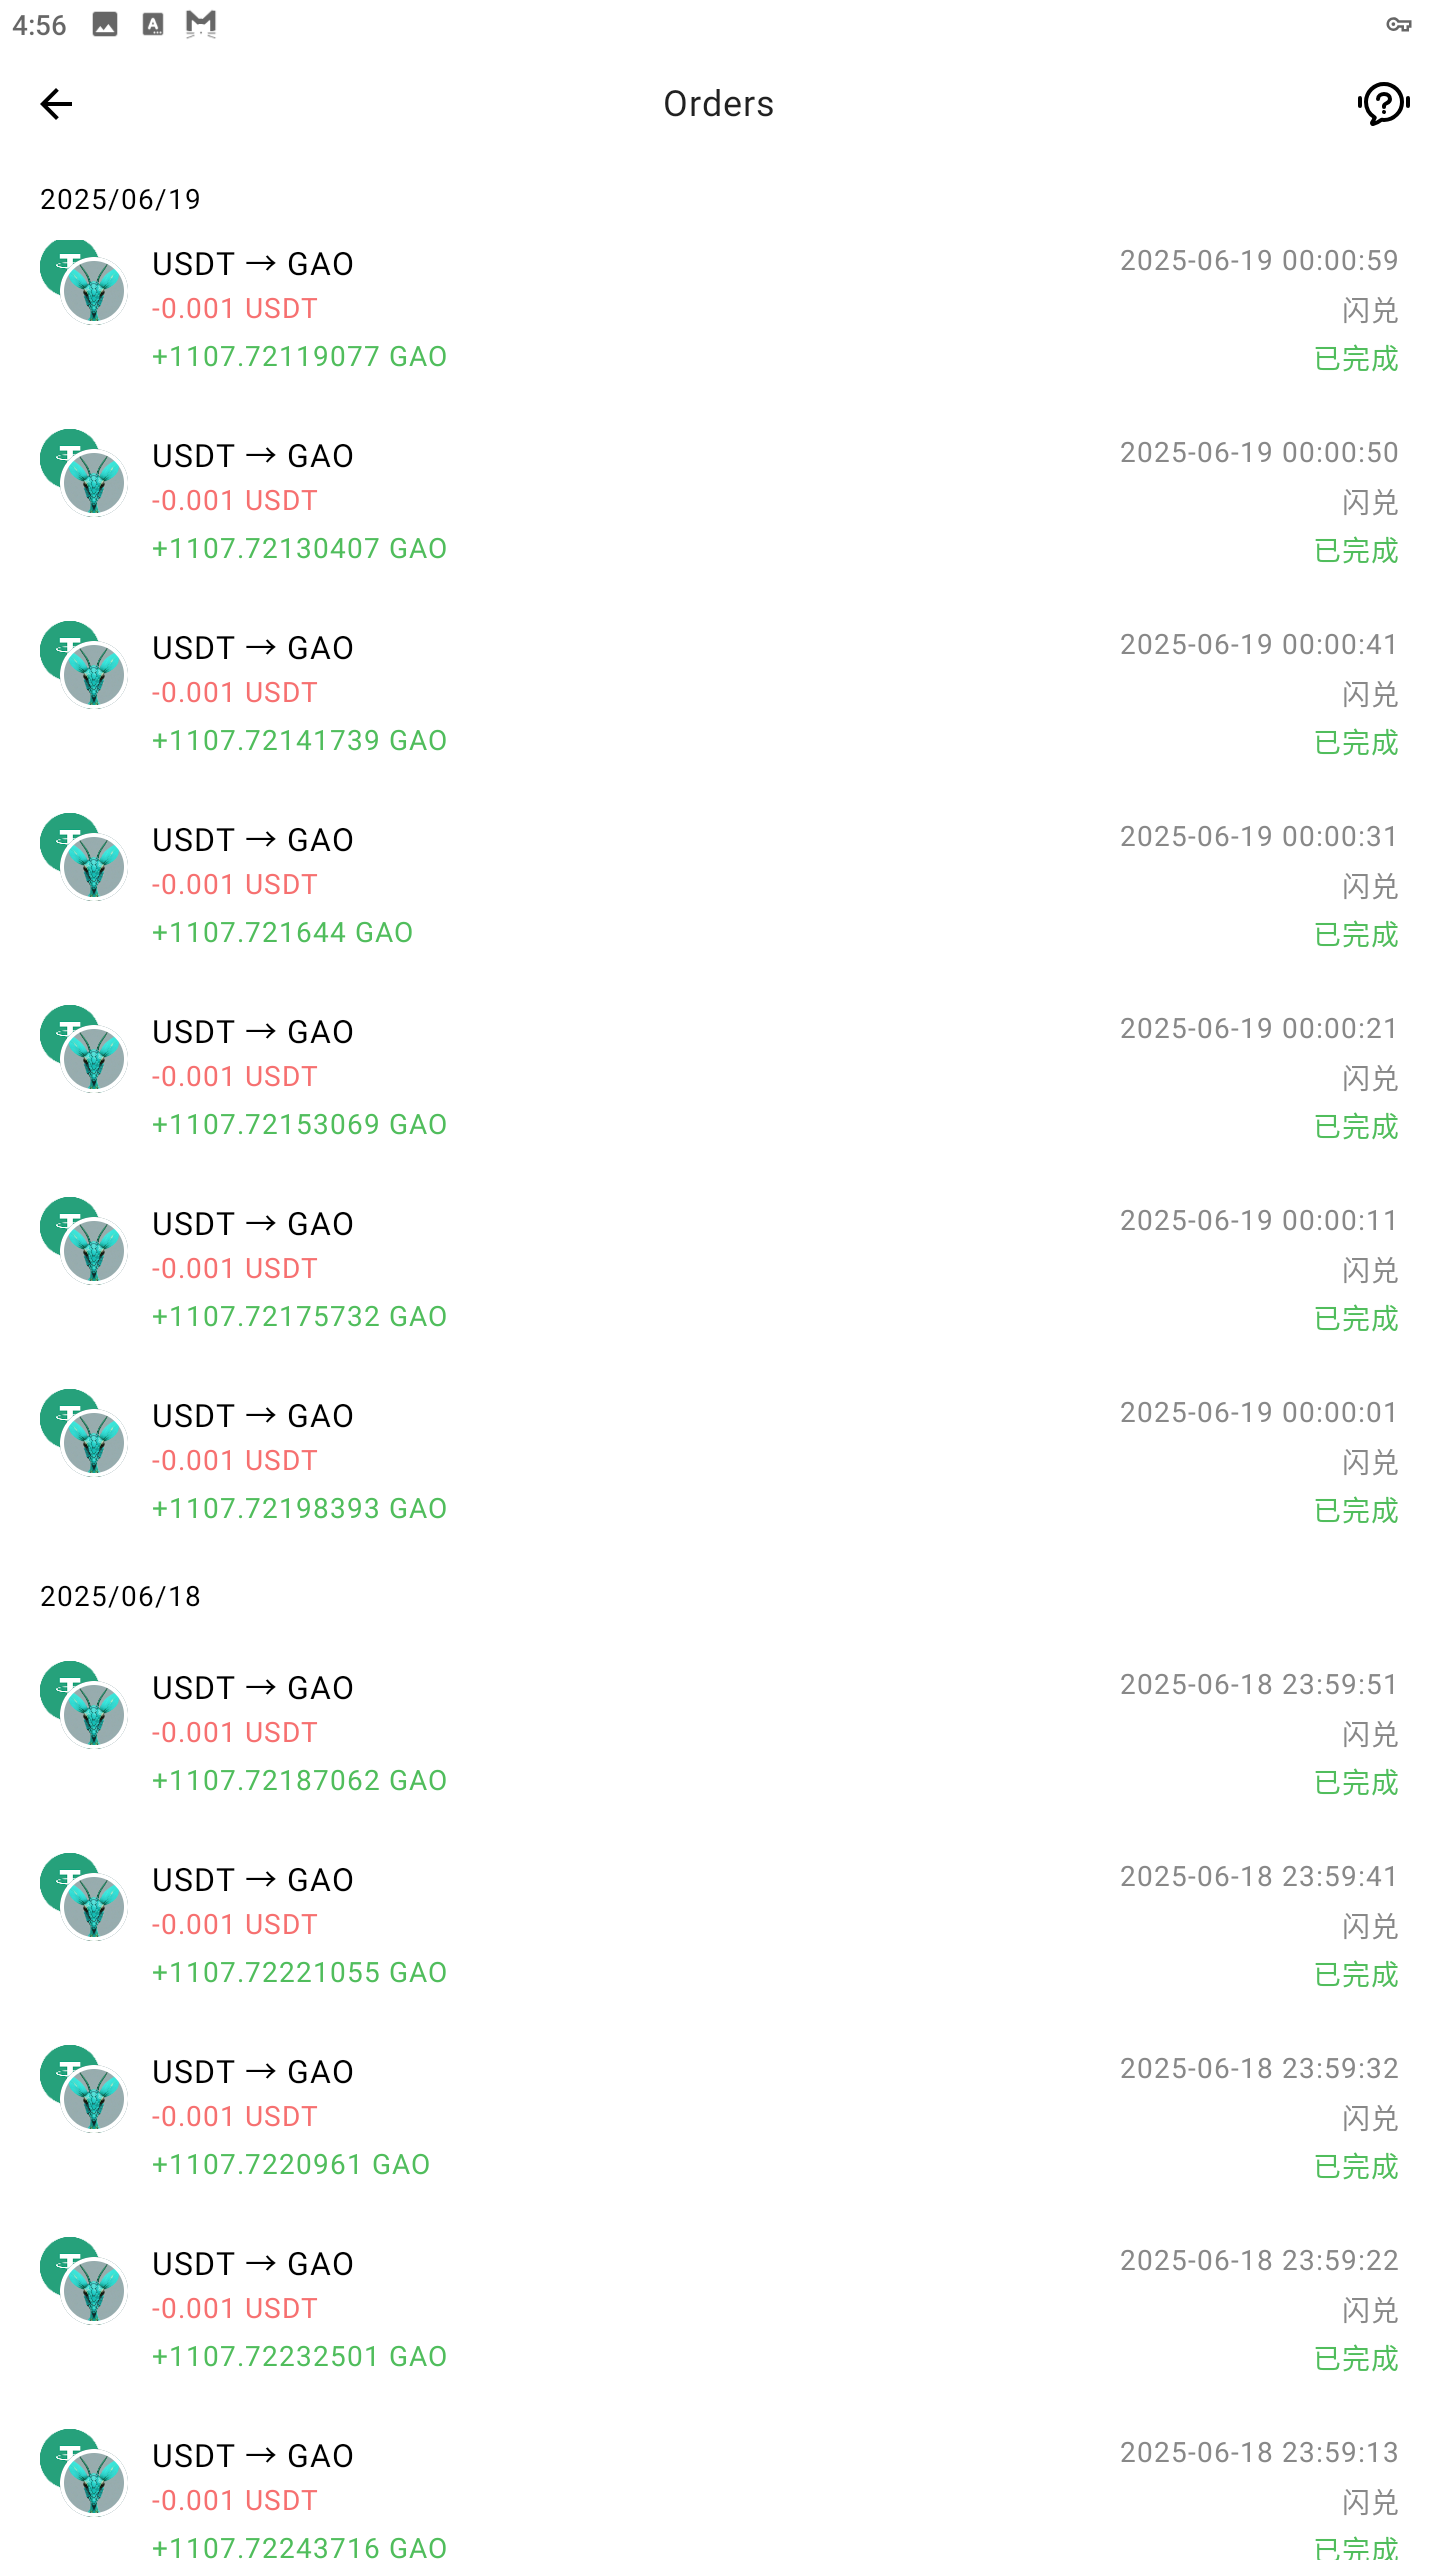
Task: Tap the VPN key icon in status bar
Action: pyautogui.click(x=1398, y=24)
